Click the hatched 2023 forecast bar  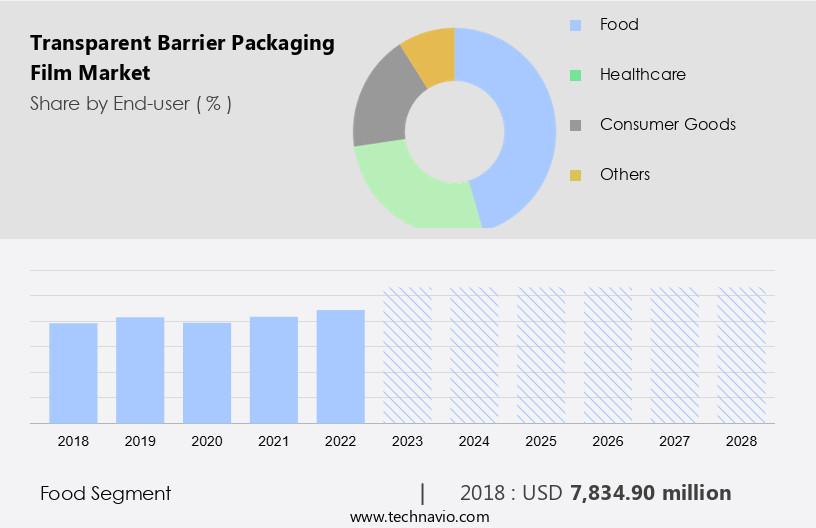(x=408, y=355)
